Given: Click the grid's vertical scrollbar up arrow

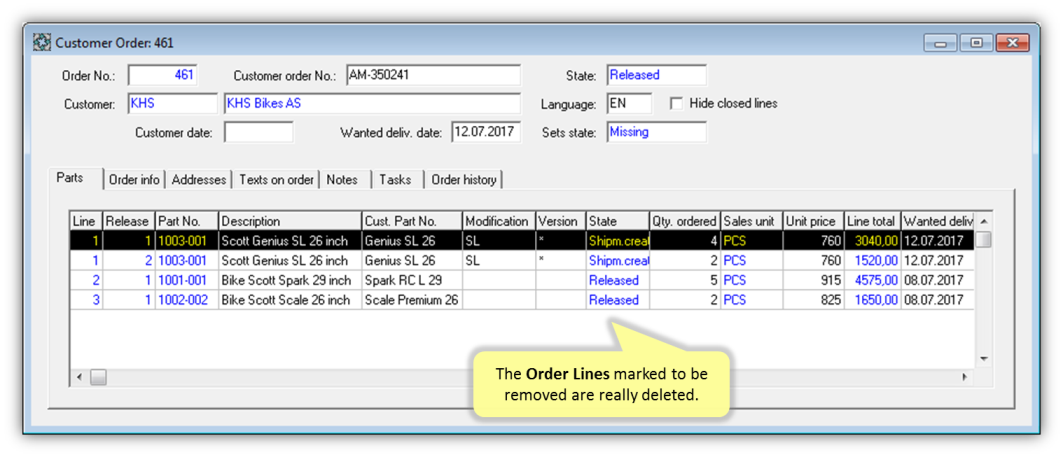Looking at the screenshot, I should (x=984, y=221).
